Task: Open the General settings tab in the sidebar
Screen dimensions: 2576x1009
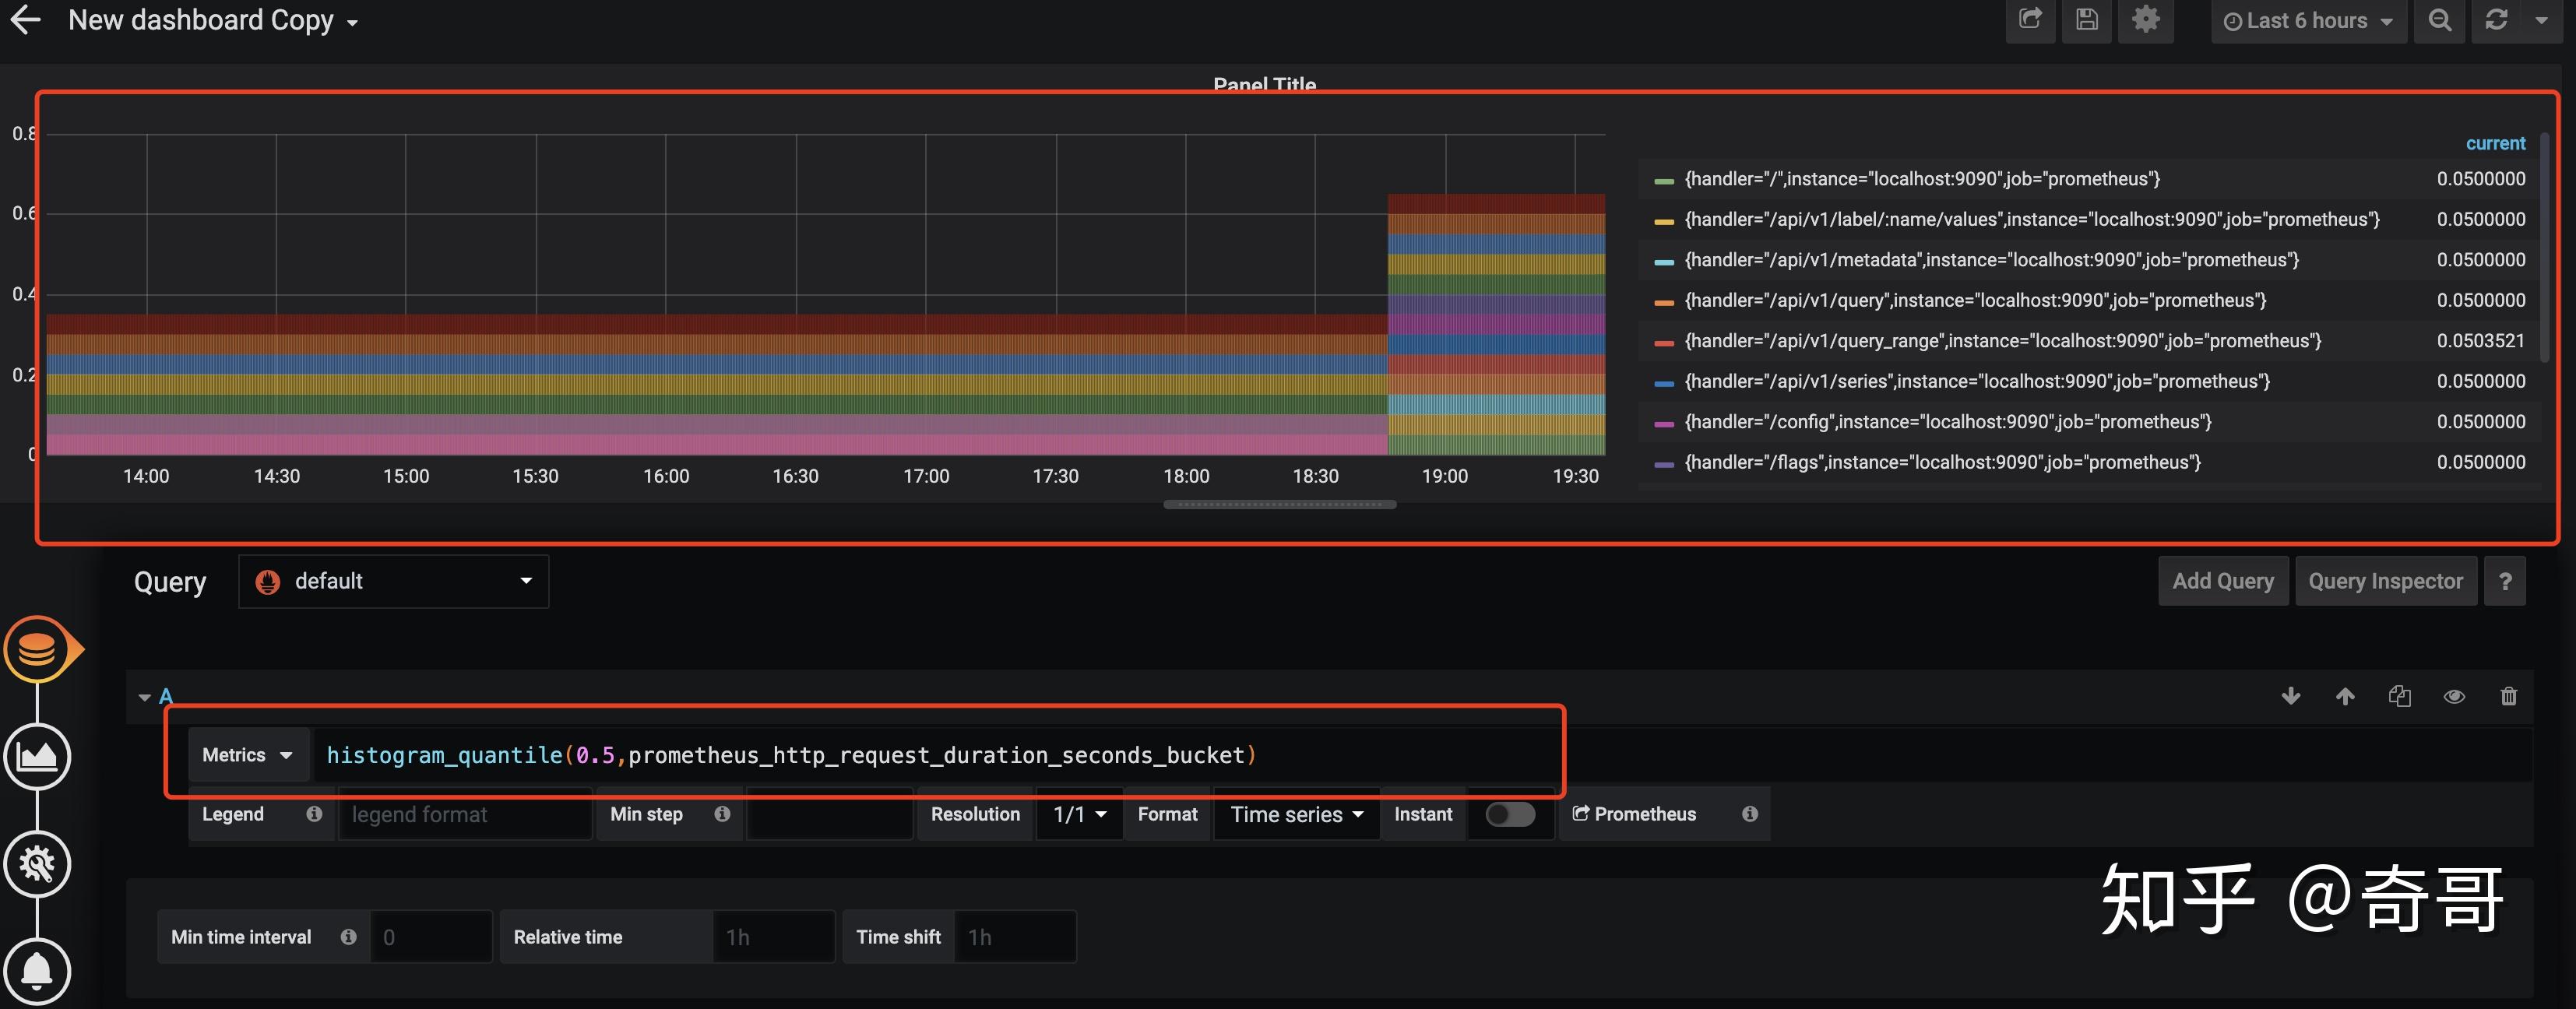Action: [x=37, y=864]
